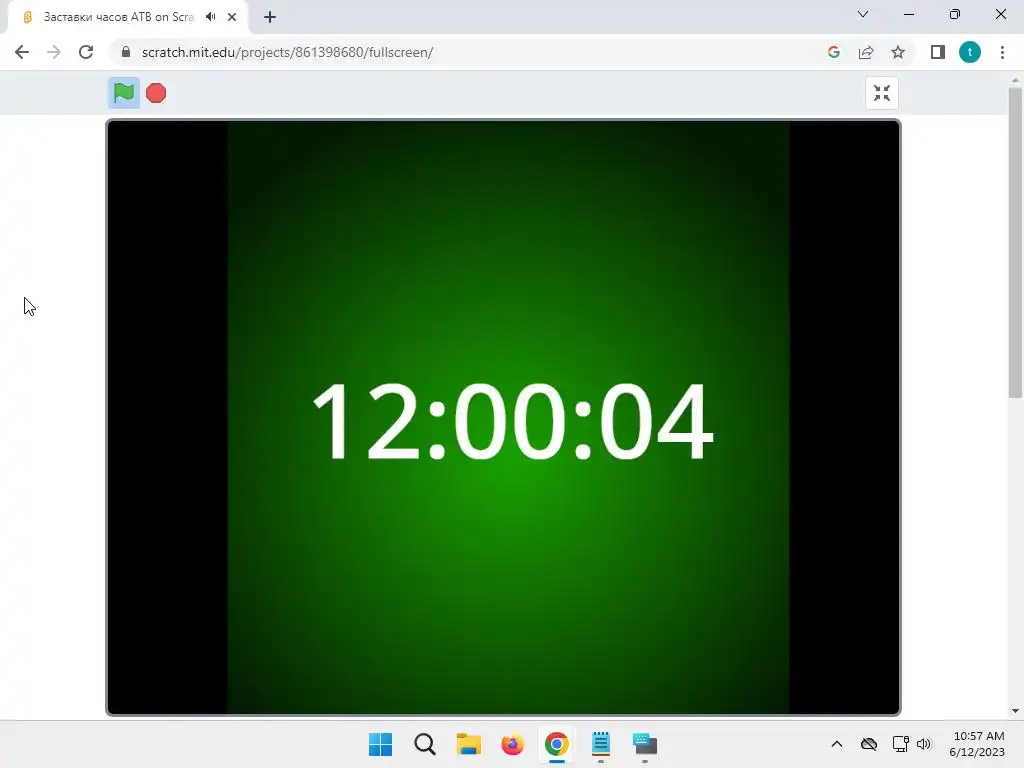The width and height of the screenshot is (1024, 768).
Task: Share this page using the share icon
Action: click(866, 52)
